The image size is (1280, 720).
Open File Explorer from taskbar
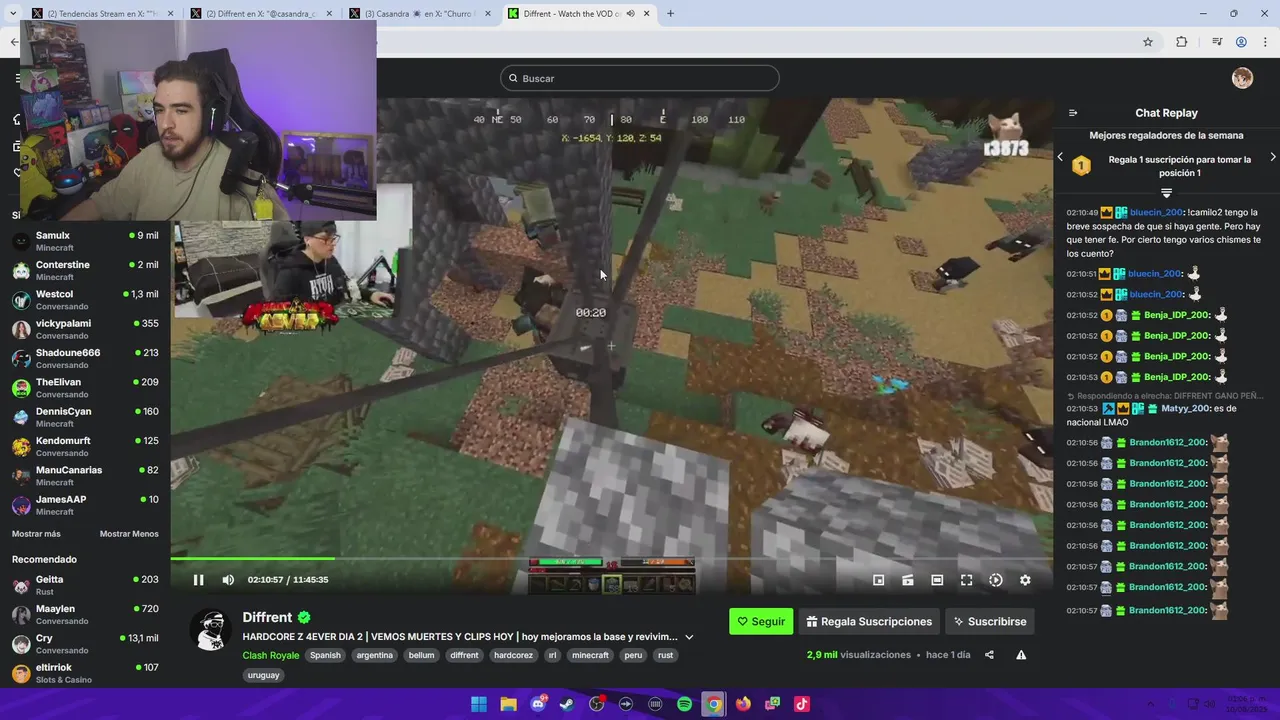[x=508, y=704]
